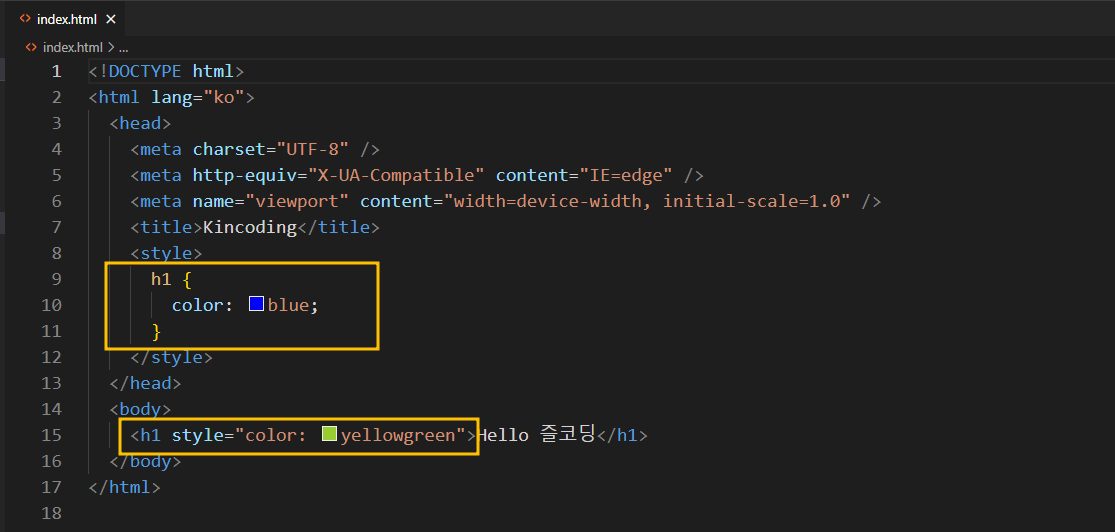The height and width of the screenshot is (532, 1115).
Task: Click line number 9 in the gutter
Action: pos(56,279)
